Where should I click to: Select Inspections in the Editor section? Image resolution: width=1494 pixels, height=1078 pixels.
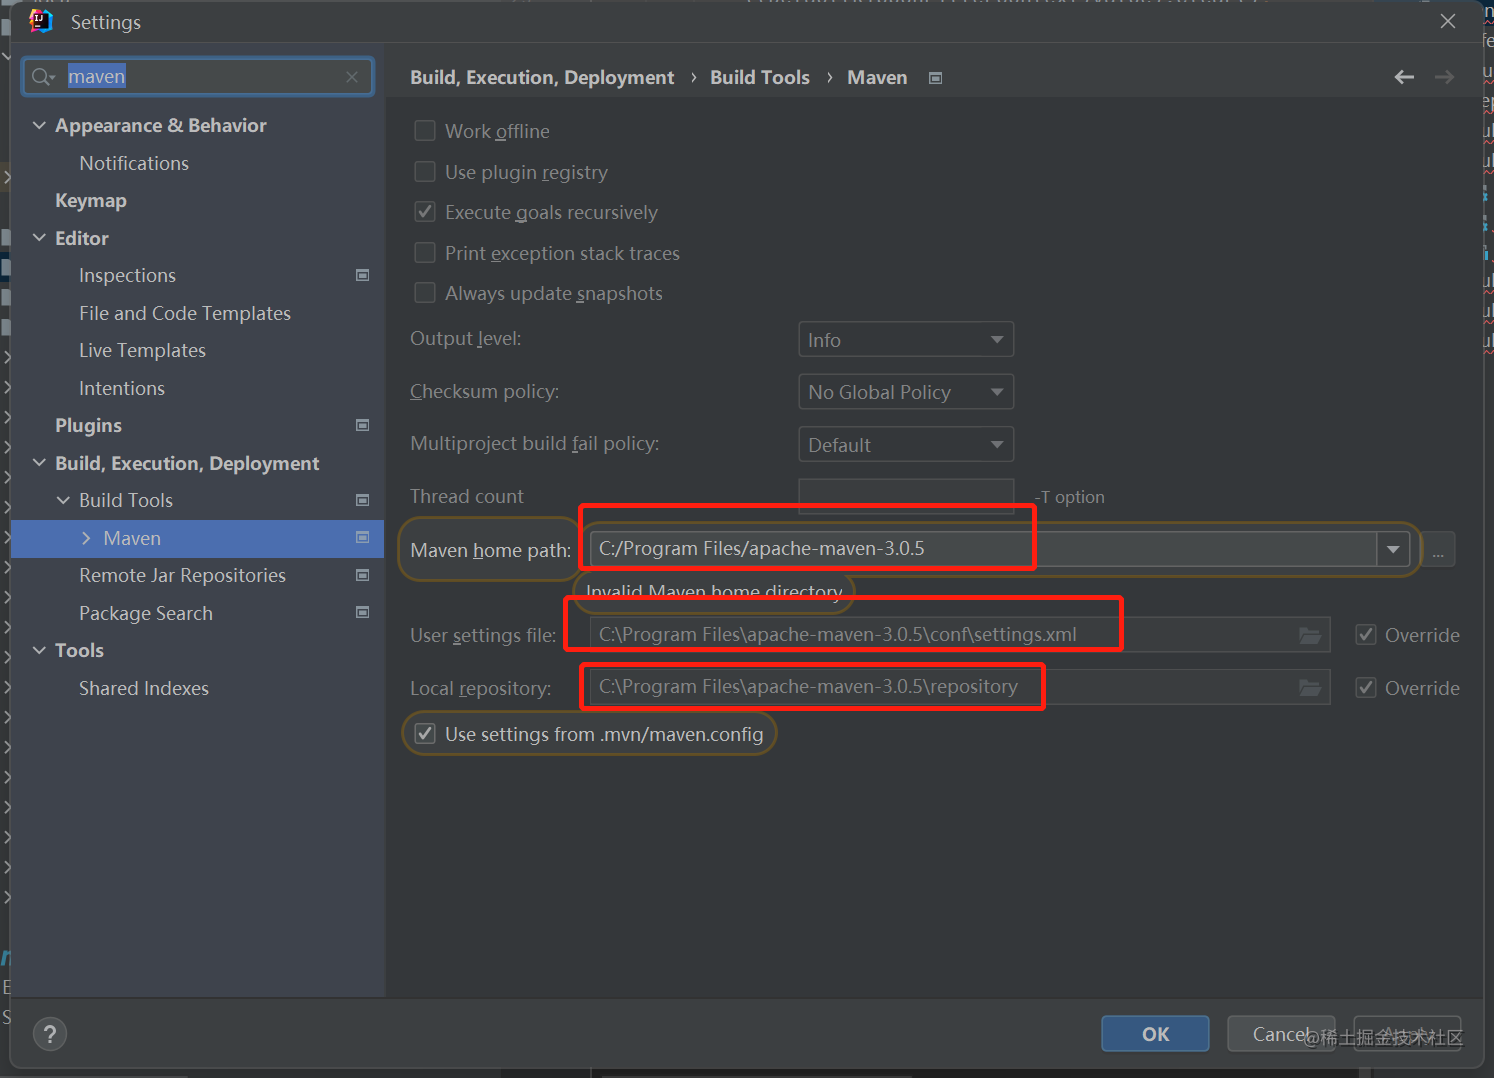[x=127, y=275]
